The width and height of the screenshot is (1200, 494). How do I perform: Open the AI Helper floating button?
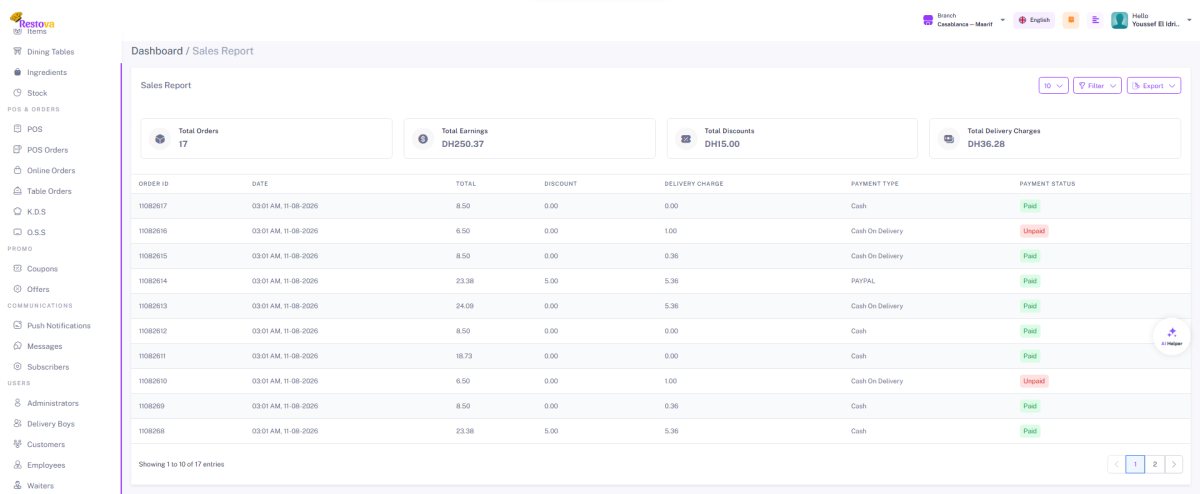pyautogui.click(x=1172, y=336)
